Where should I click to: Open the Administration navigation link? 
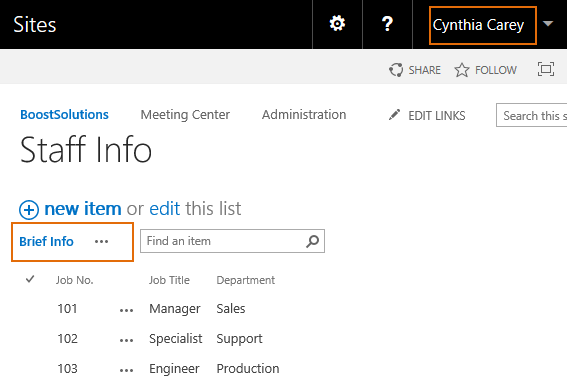304,115
